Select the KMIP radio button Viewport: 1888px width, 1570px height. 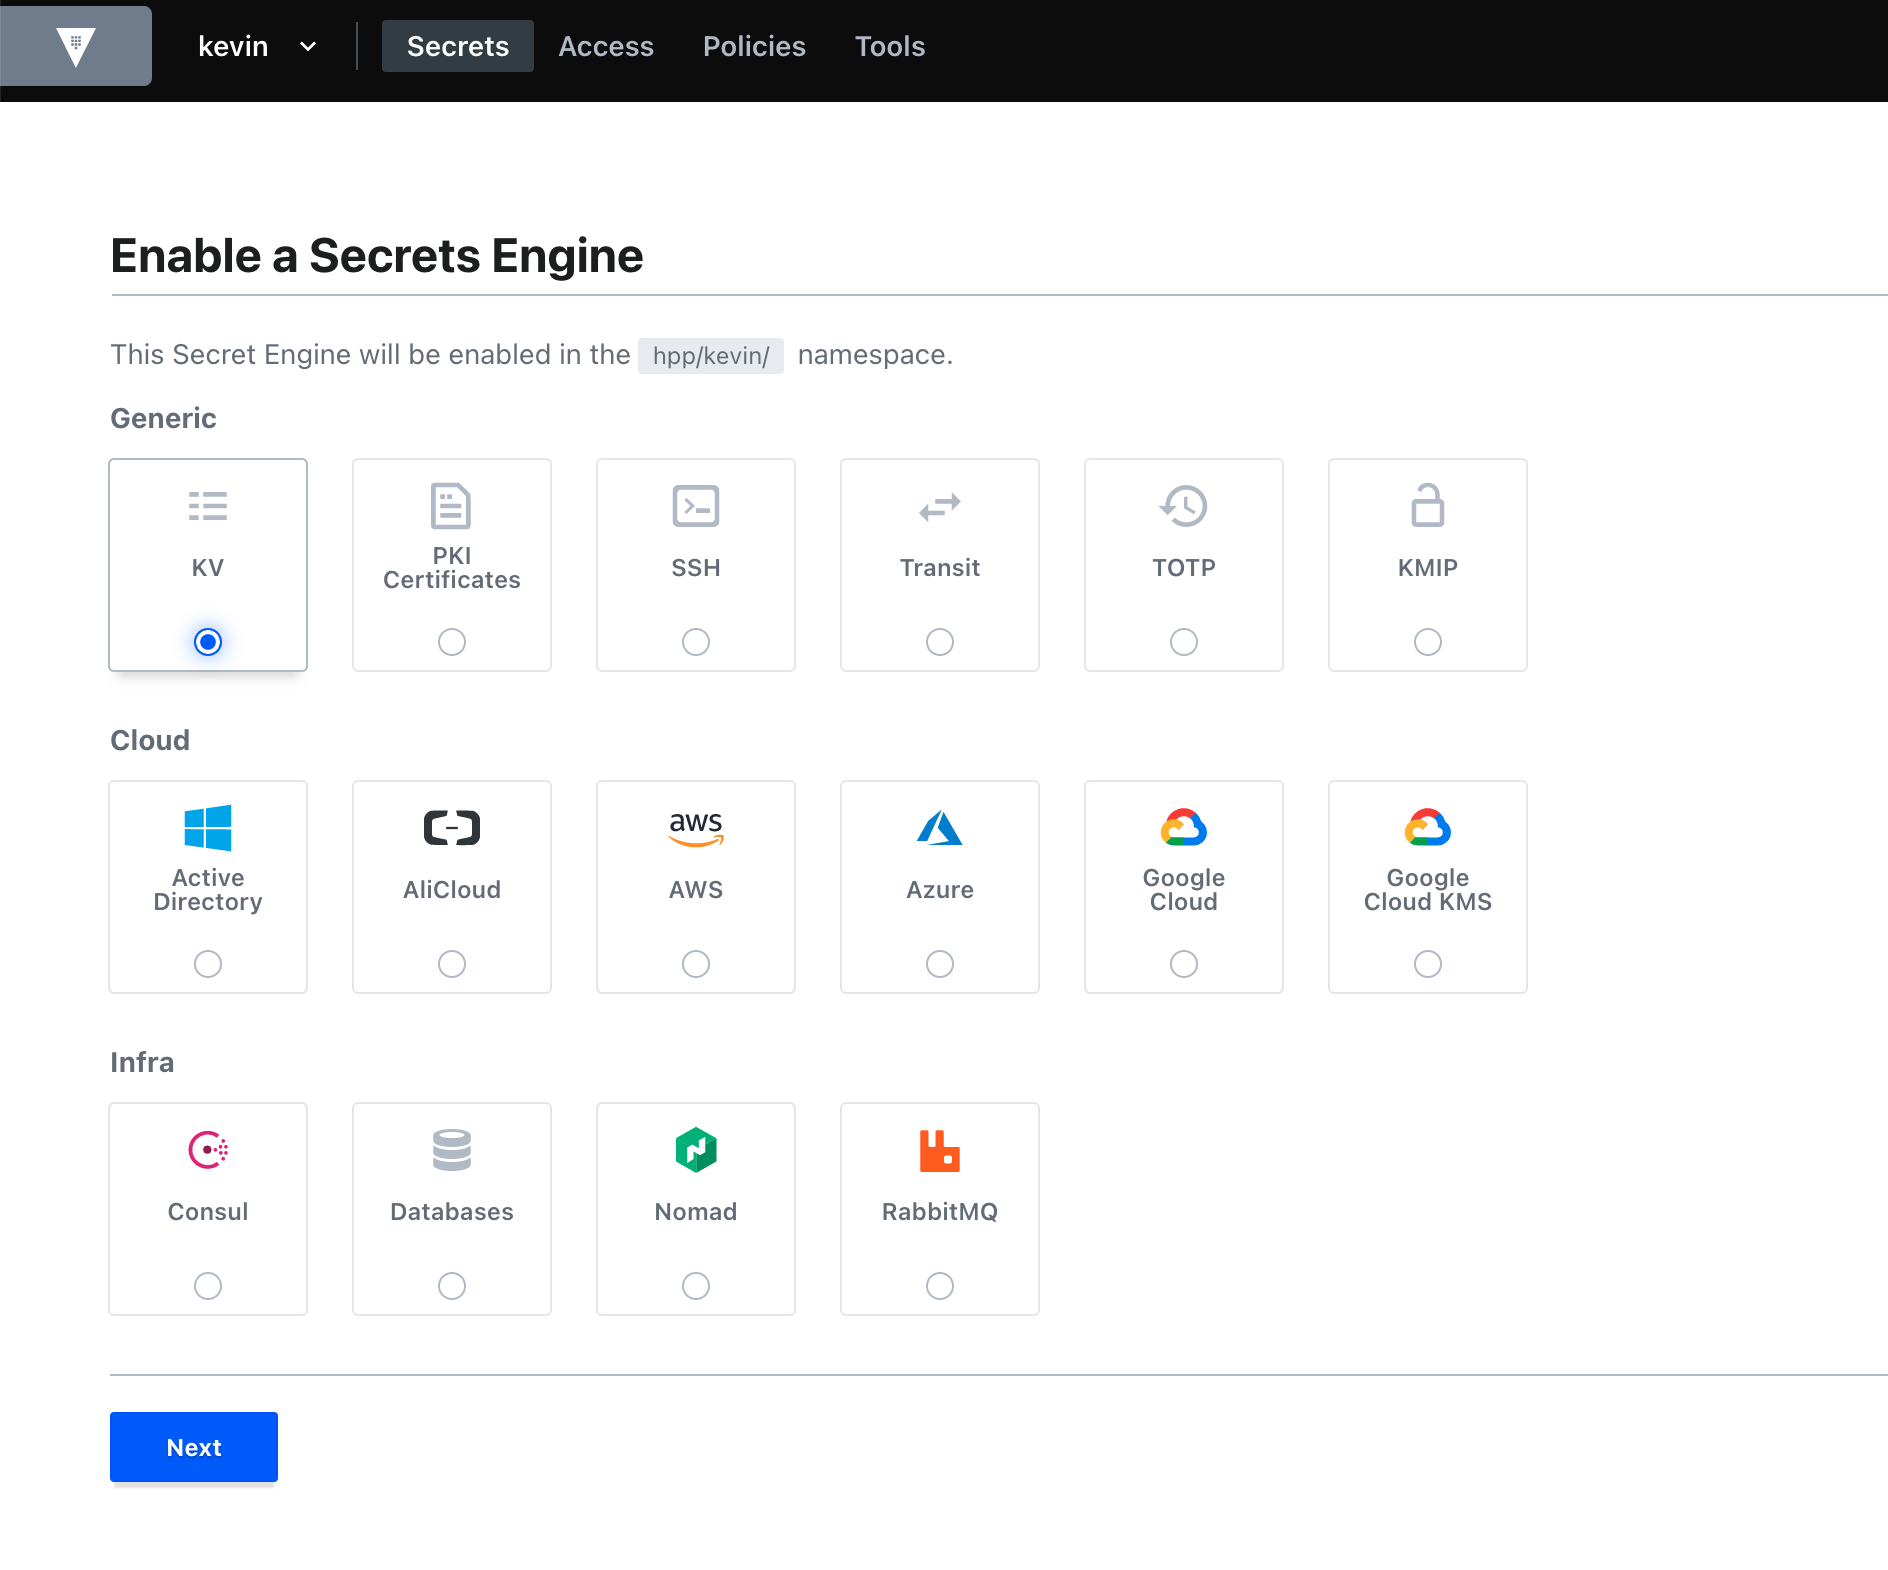tap(1428, 642)
